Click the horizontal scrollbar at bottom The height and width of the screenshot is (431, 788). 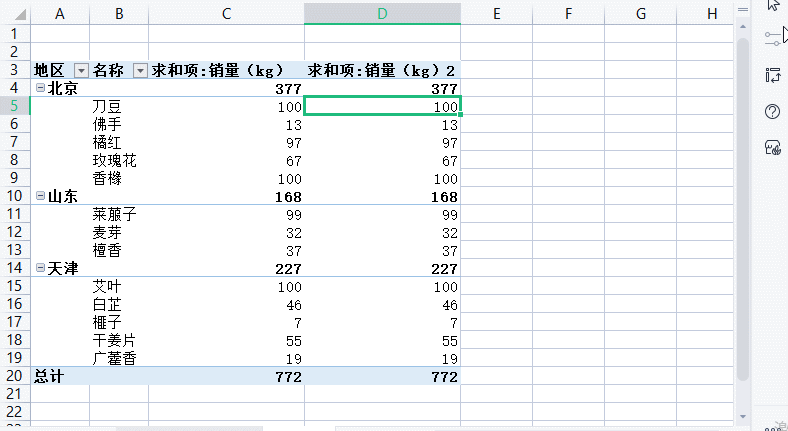[190, 428]
